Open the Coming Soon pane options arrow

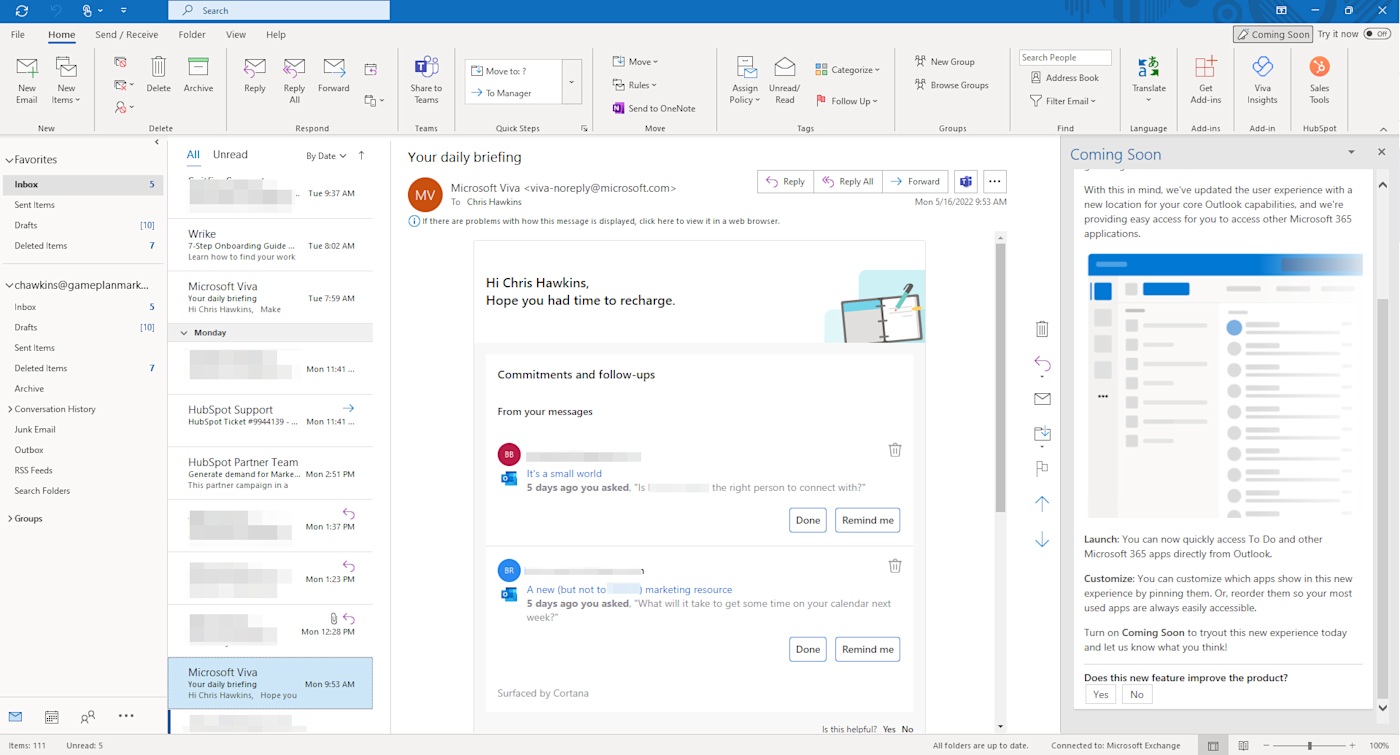1351,152
